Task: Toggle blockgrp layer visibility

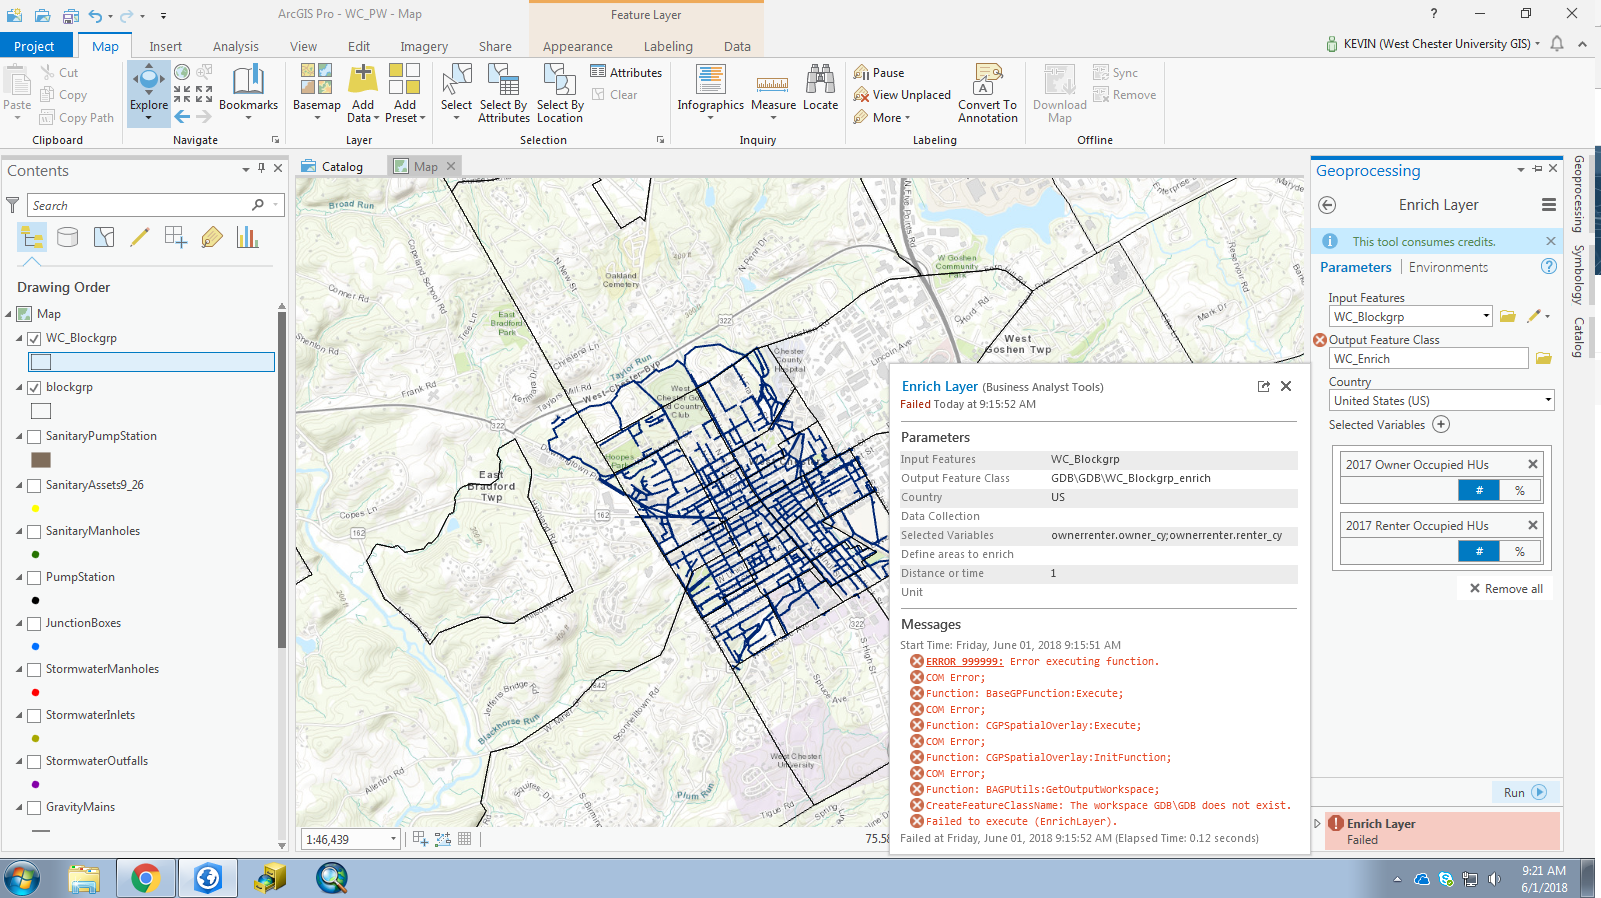Action: tap(35, 388)
